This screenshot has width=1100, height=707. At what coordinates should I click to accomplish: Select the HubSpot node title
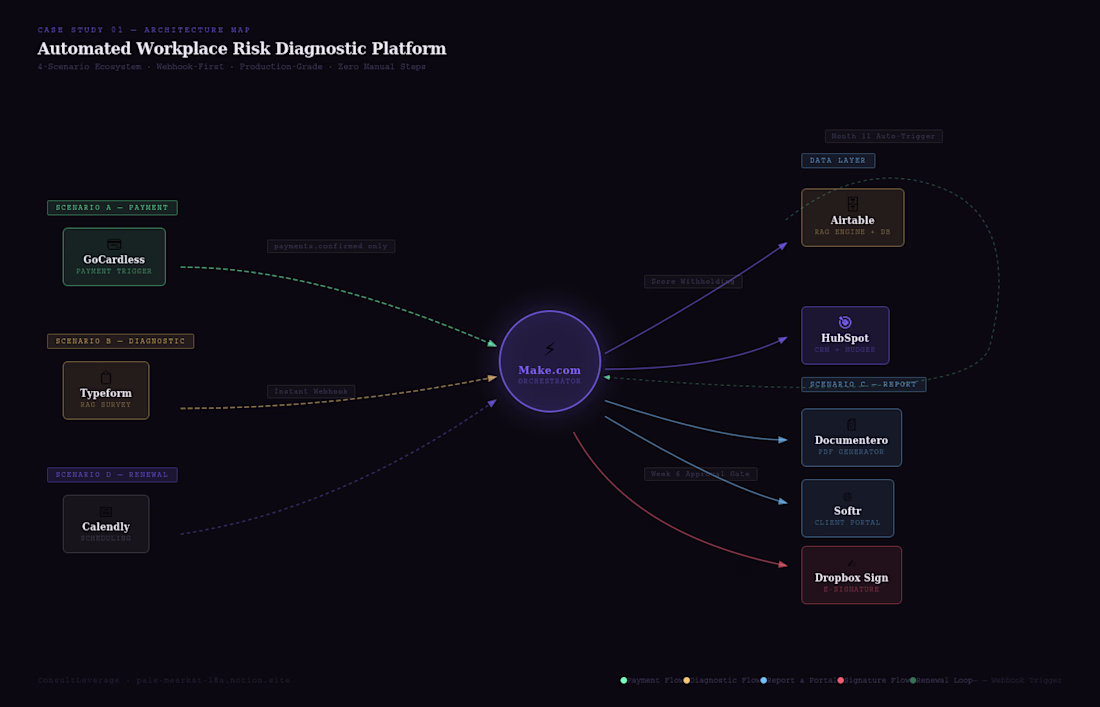845,338
